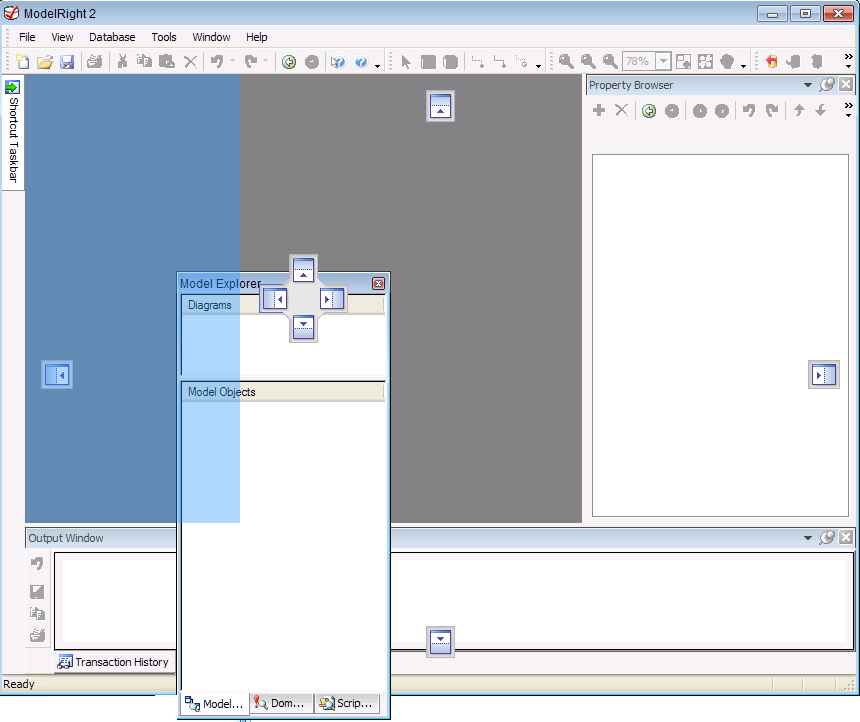Click the Undo arrow in the Output Window sidebar
This screenshot has height=722, width=860.
[37, 563]
